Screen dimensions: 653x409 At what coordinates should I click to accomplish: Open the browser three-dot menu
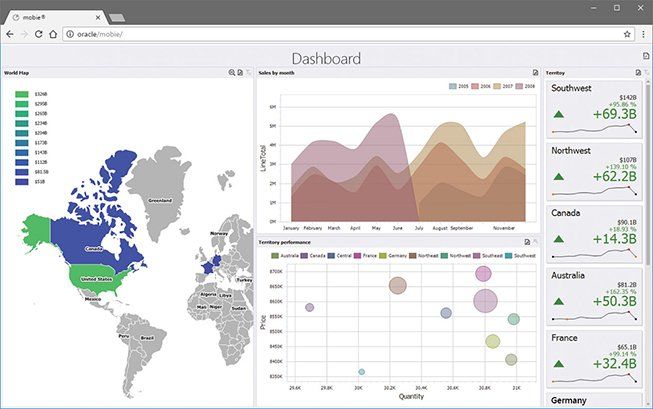(642, 34)
